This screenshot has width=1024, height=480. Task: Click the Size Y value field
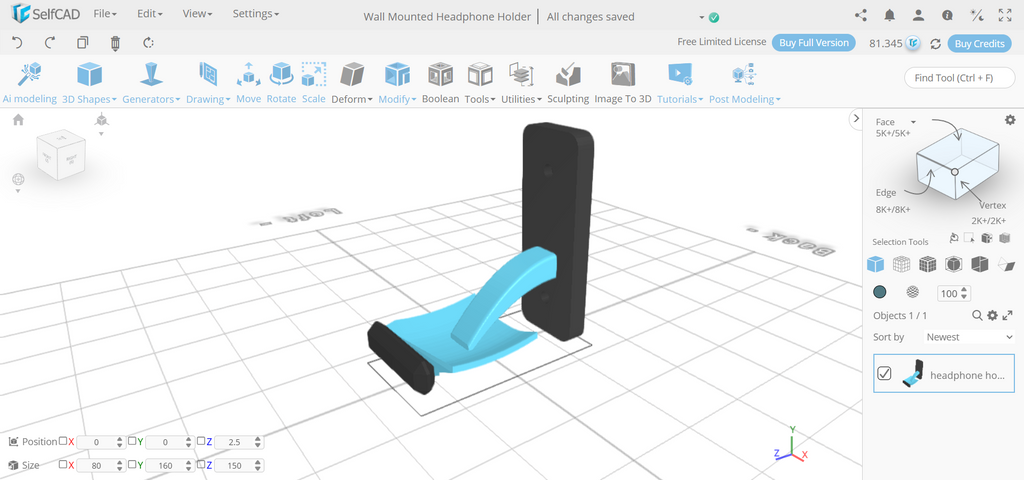click(170, 466)
